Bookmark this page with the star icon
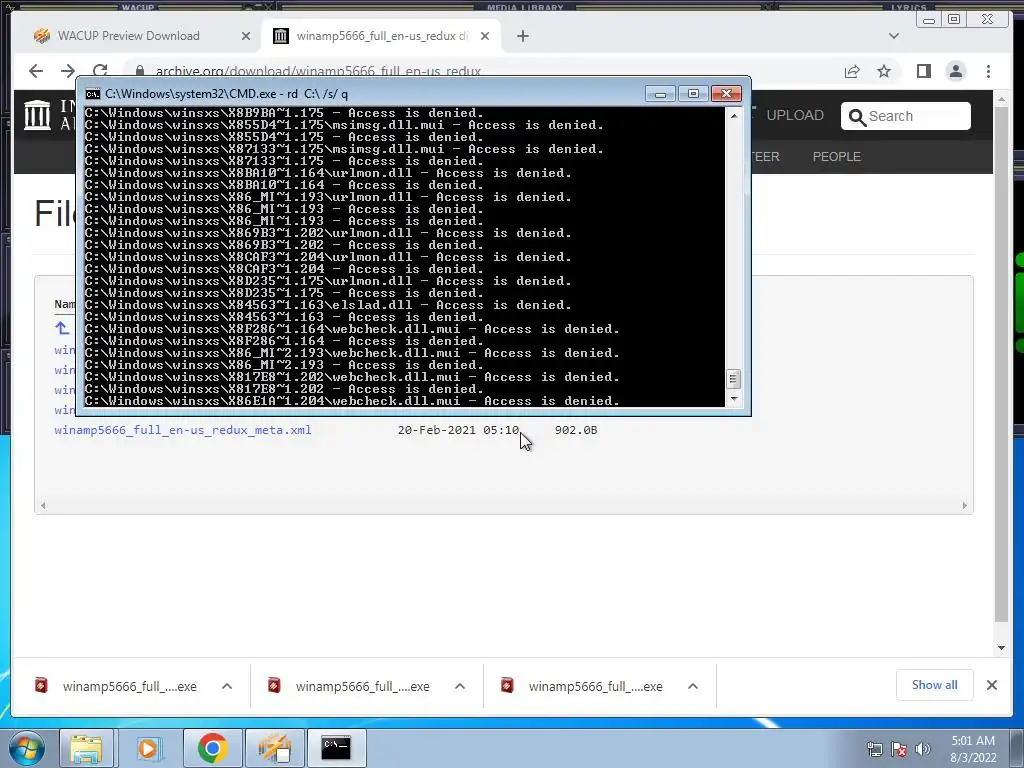Image resolution: width=1024 pixels, height=768 pixels. (884, 71)
